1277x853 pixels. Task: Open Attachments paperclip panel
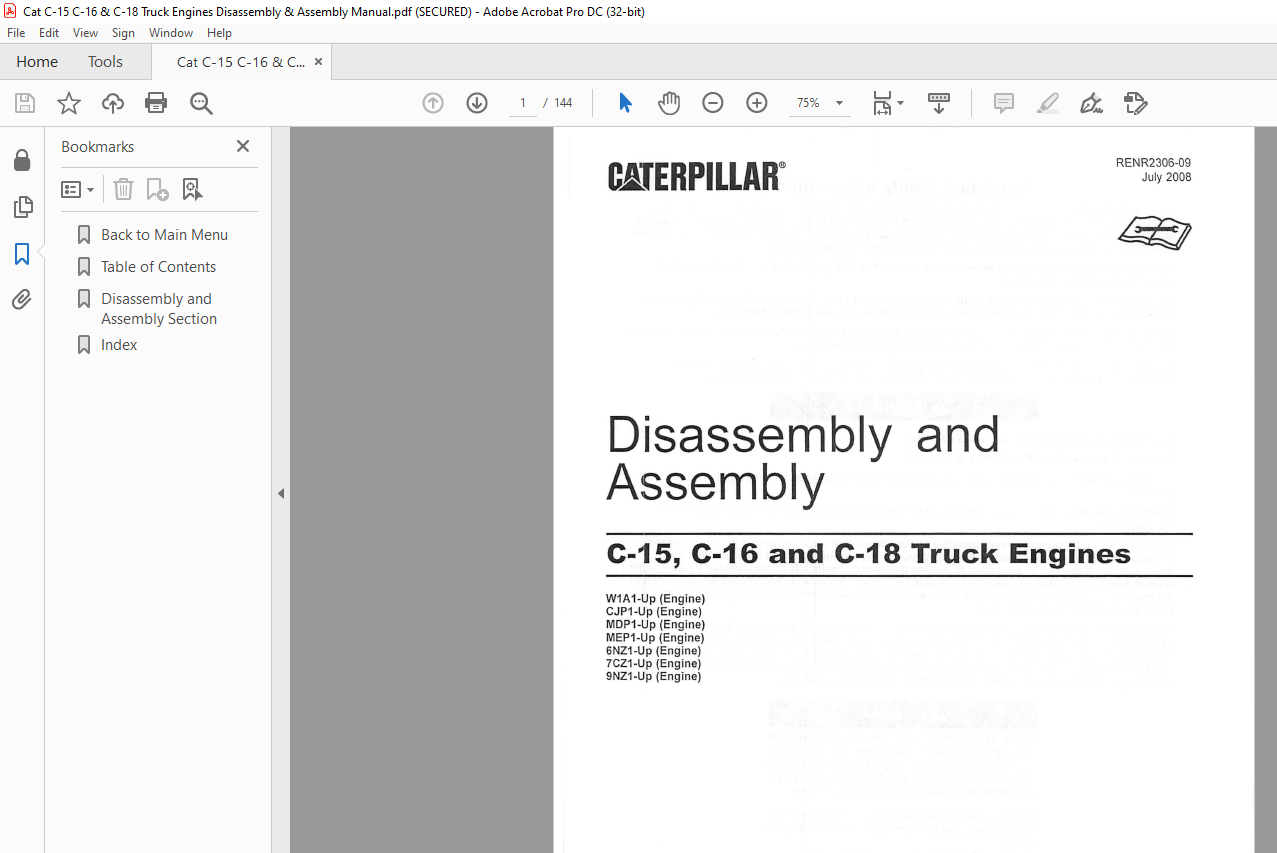click(x=22, y=299)
